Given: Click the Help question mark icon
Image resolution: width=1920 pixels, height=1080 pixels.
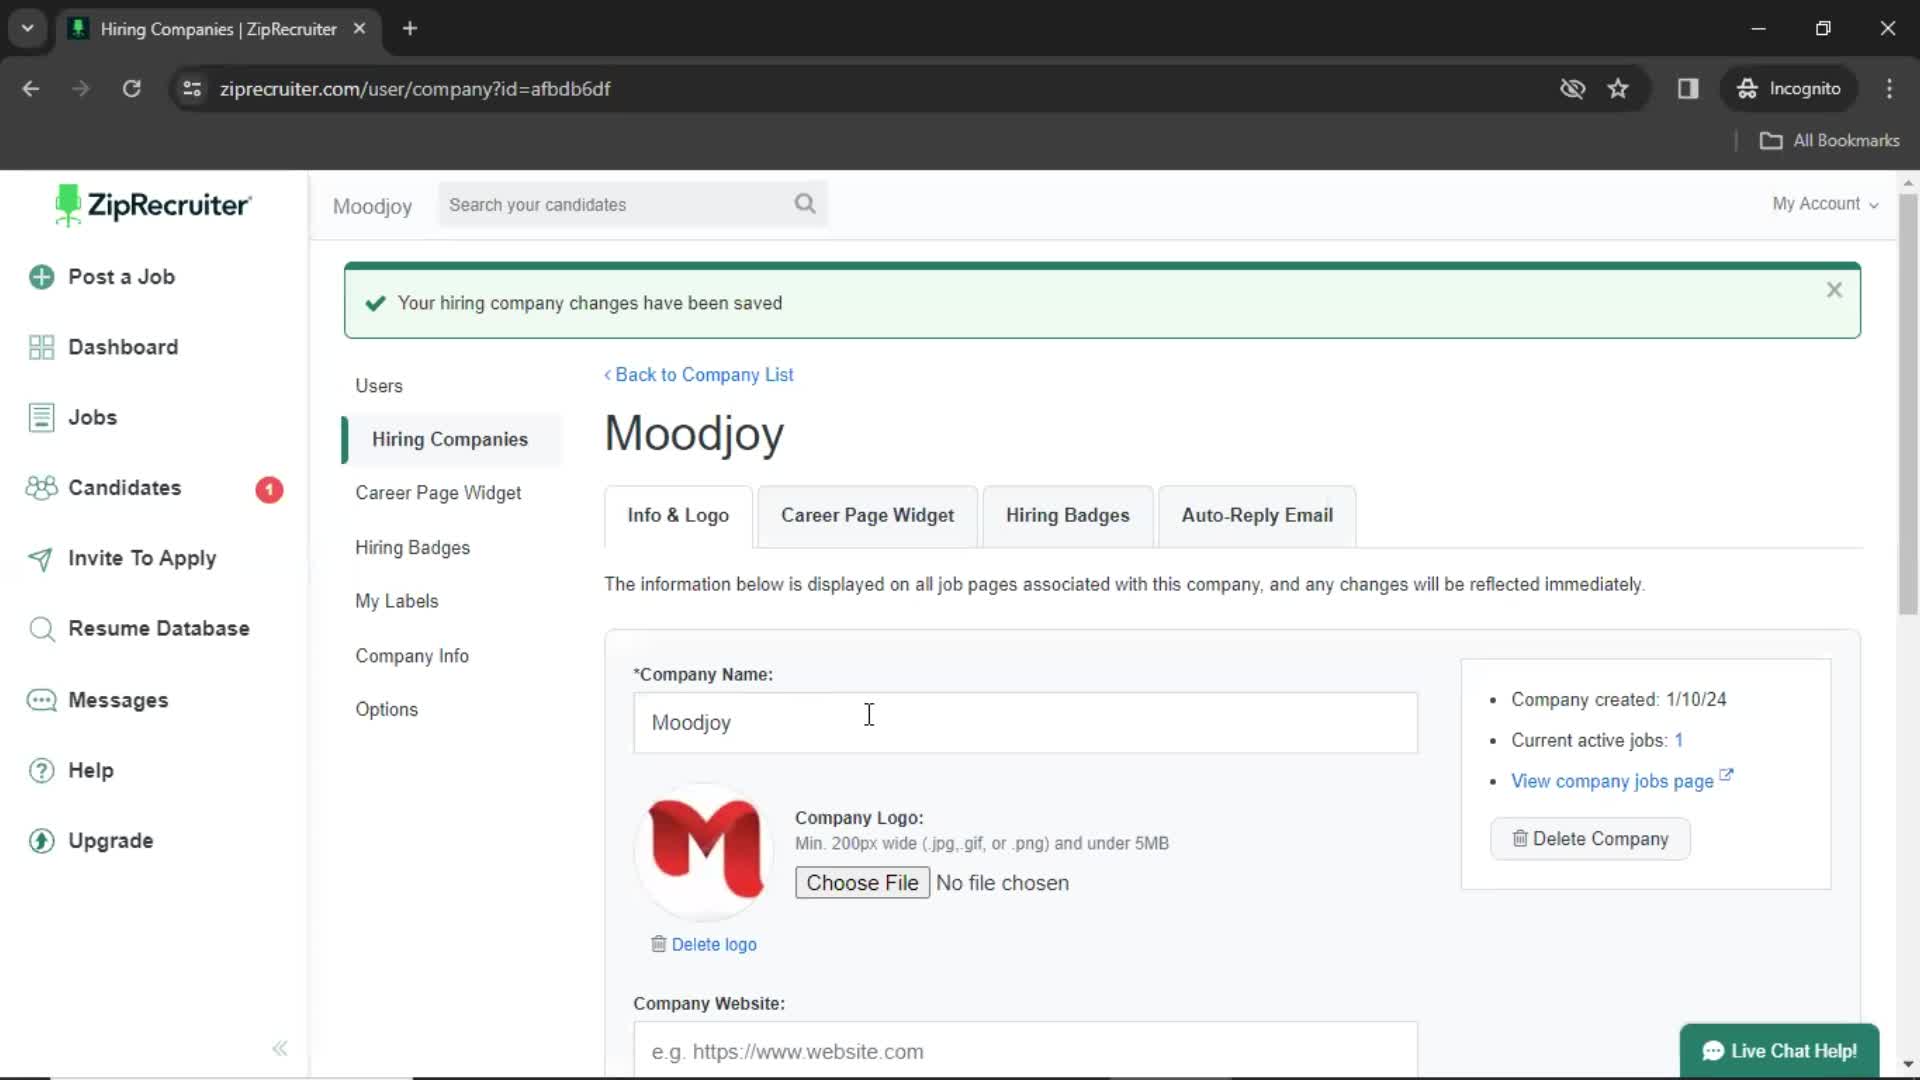Looking at the screenshot, I should tap(41, 771).
